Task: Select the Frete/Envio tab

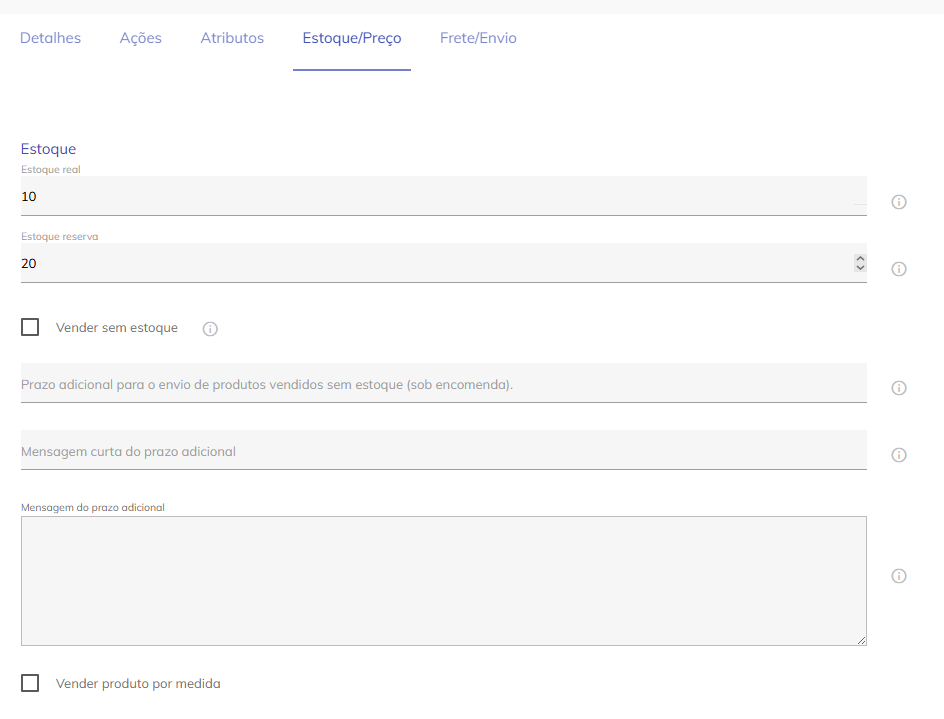Action: coord(478,38)
